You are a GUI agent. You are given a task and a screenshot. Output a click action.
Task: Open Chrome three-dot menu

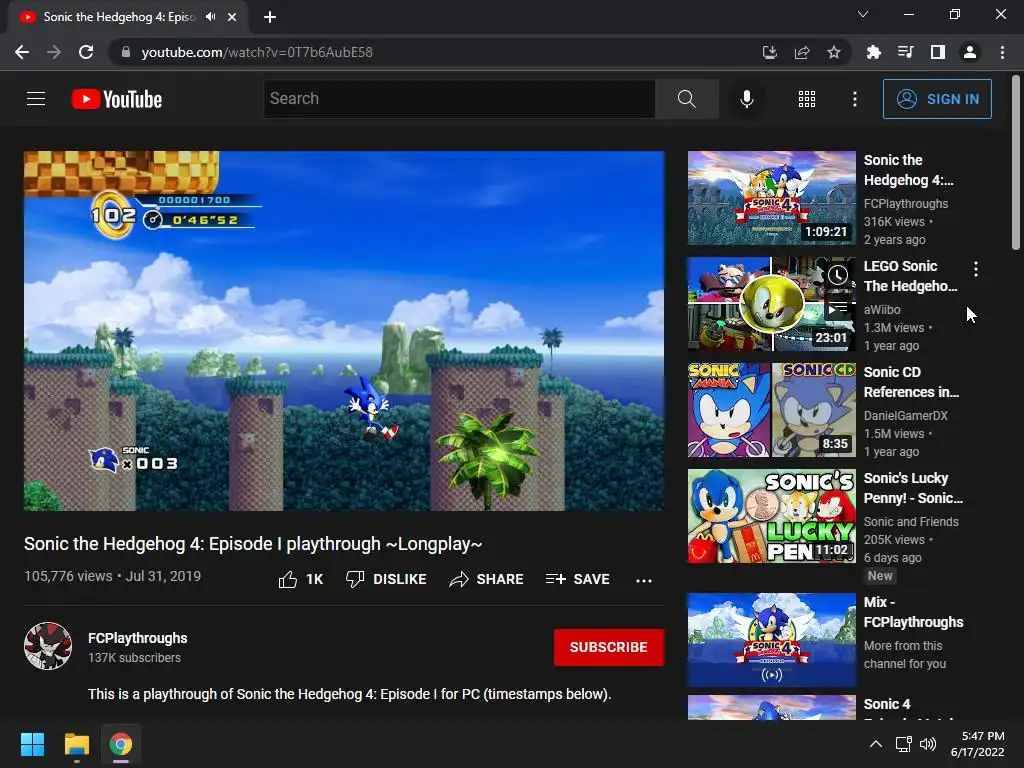[x=1002, y=52]
